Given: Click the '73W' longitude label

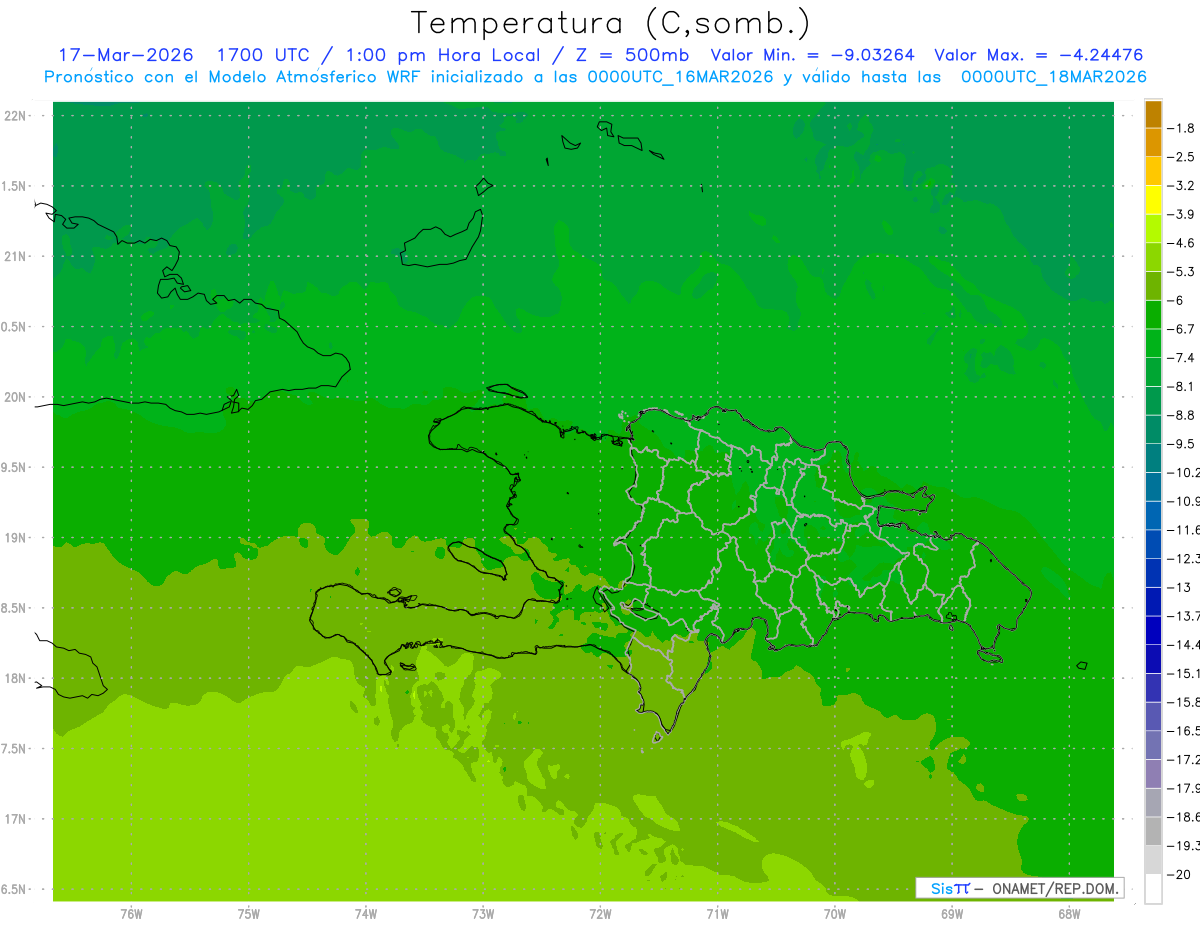Looking at the screenshot, I should tap(483, 914).
